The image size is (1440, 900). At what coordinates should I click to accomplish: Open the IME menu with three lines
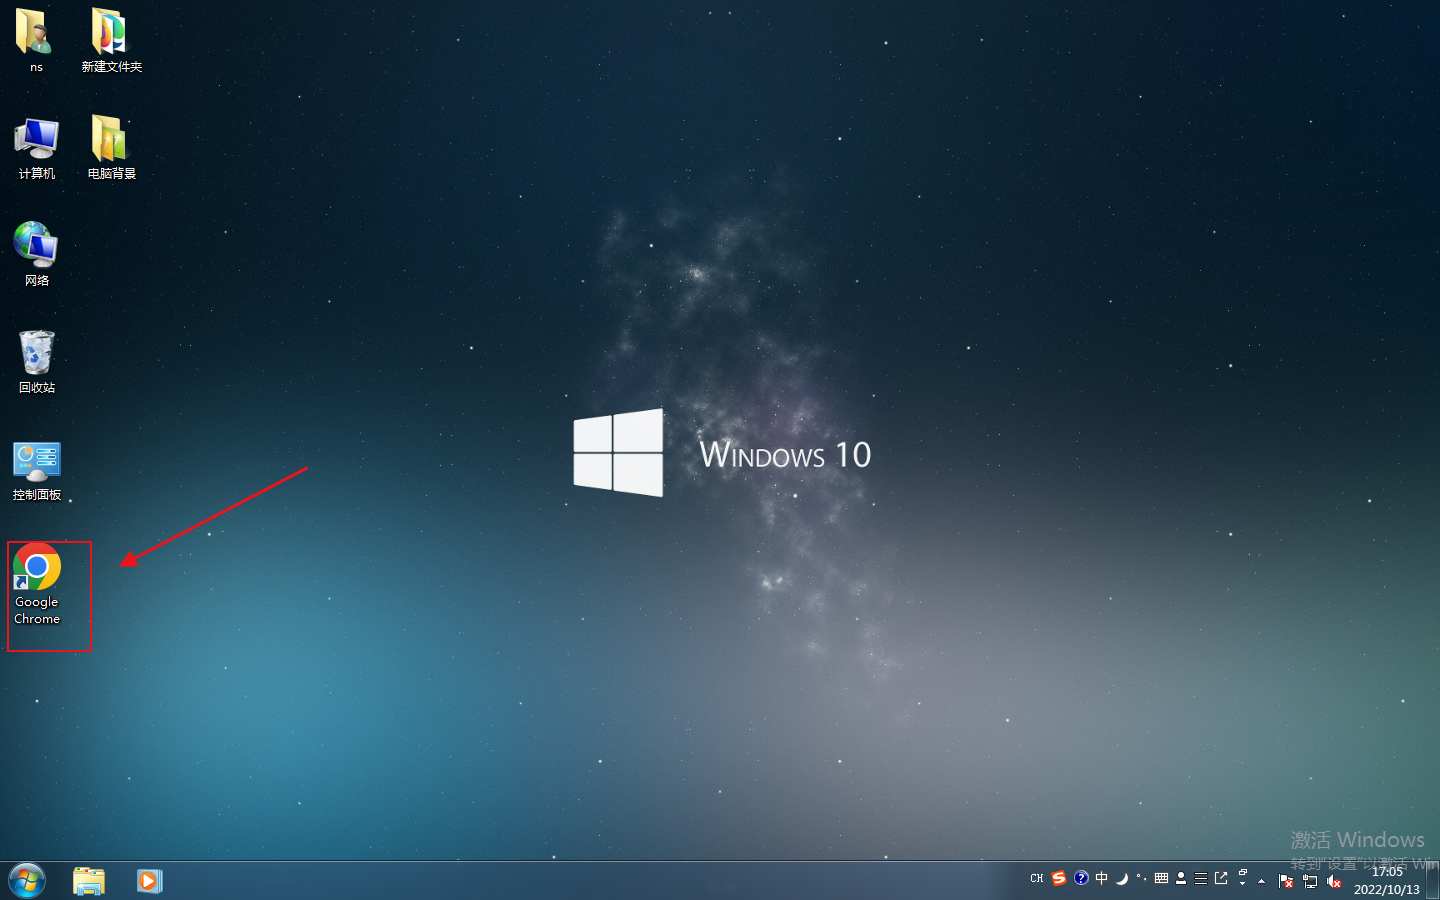[x=1201, y=878]
